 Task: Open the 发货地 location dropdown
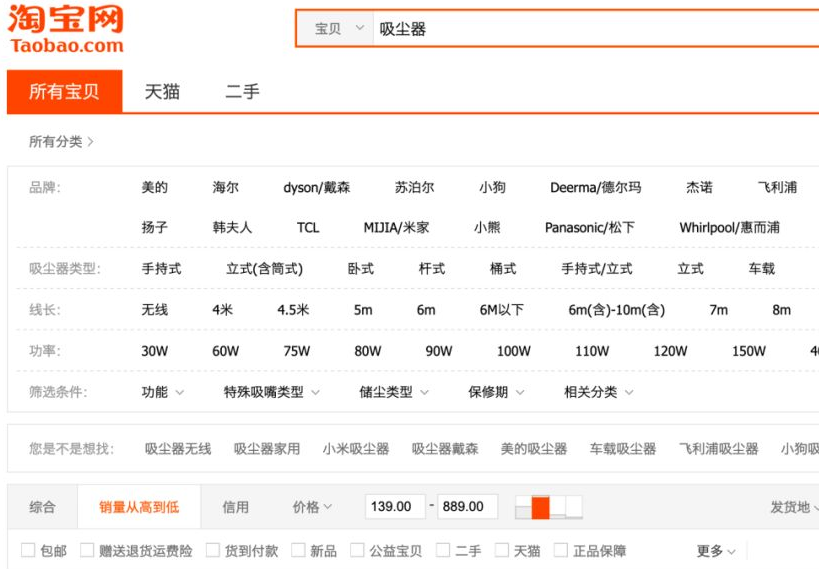coord(793,507)
